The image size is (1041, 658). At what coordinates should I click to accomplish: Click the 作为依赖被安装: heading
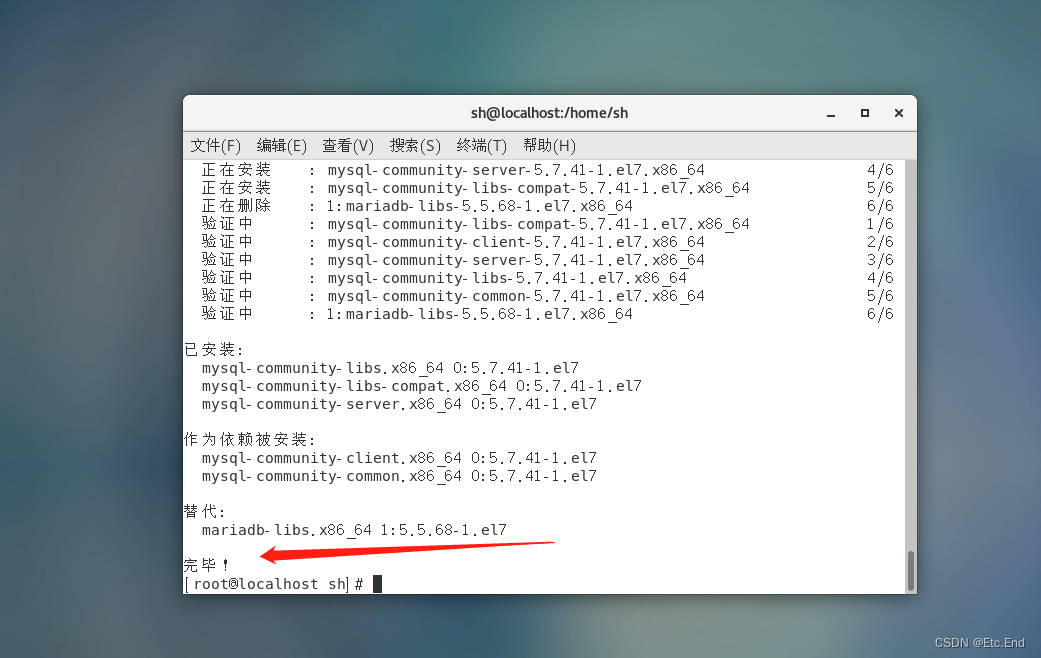click(250, 439)
